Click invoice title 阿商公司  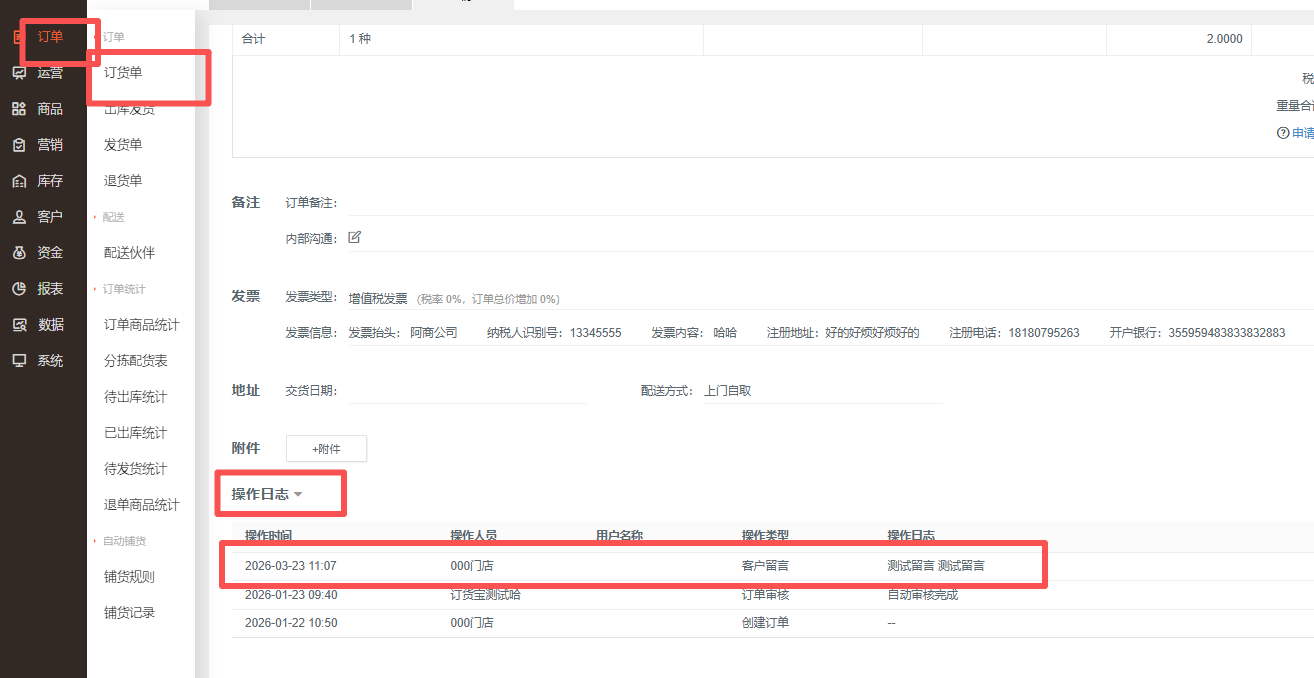point(433,333)
